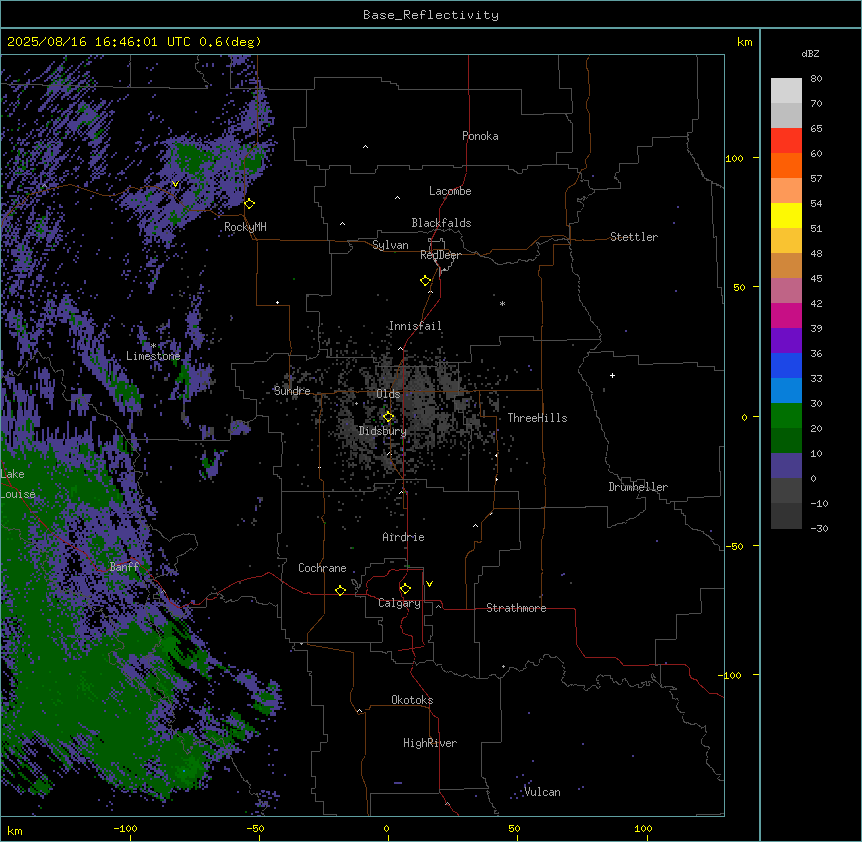Click the 45 value in dBZ legend
Screen dimensions: 862x842
pyautogui.click(x=816, y=279)
